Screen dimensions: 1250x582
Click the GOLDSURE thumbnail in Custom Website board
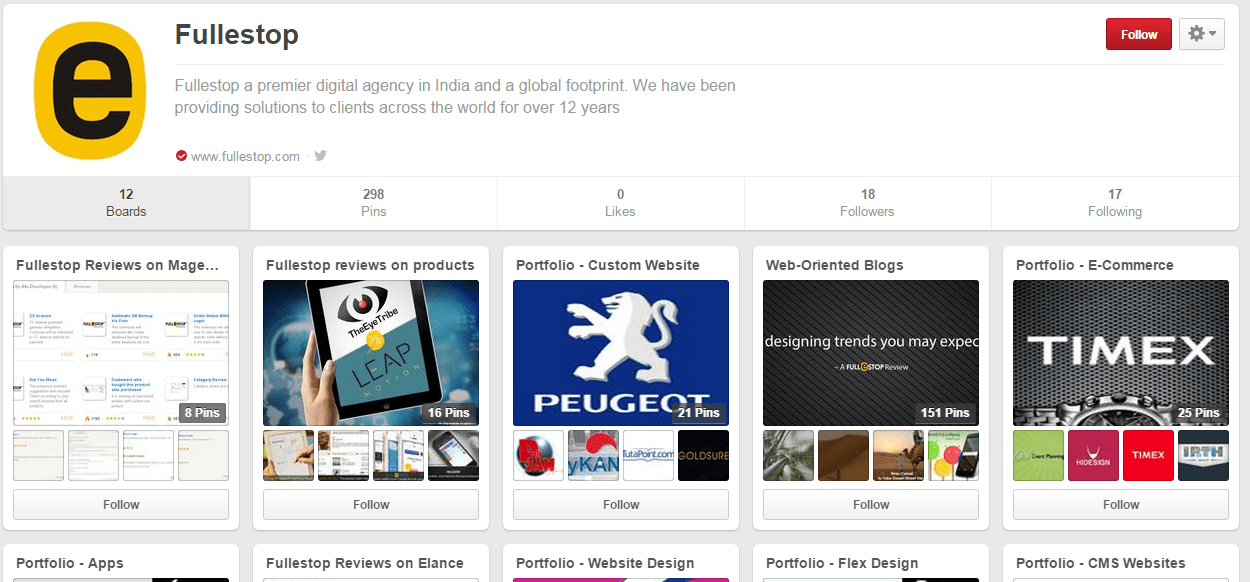click(703, 455)
